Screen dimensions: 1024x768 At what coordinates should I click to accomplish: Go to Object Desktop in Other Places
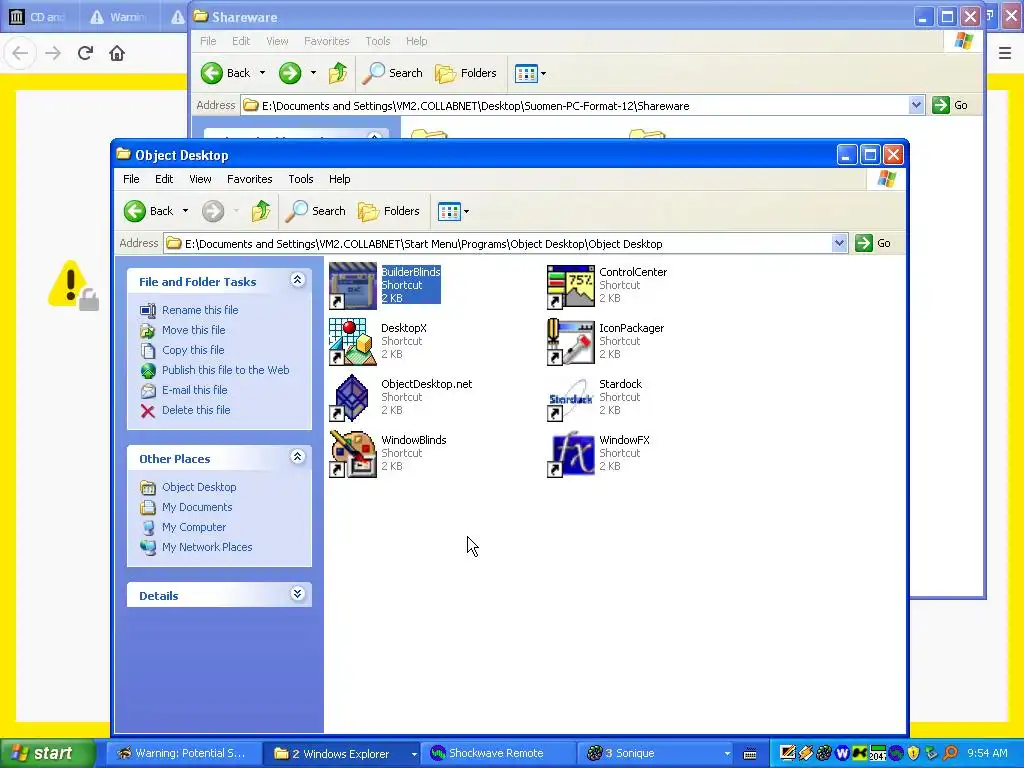(199, 487)
